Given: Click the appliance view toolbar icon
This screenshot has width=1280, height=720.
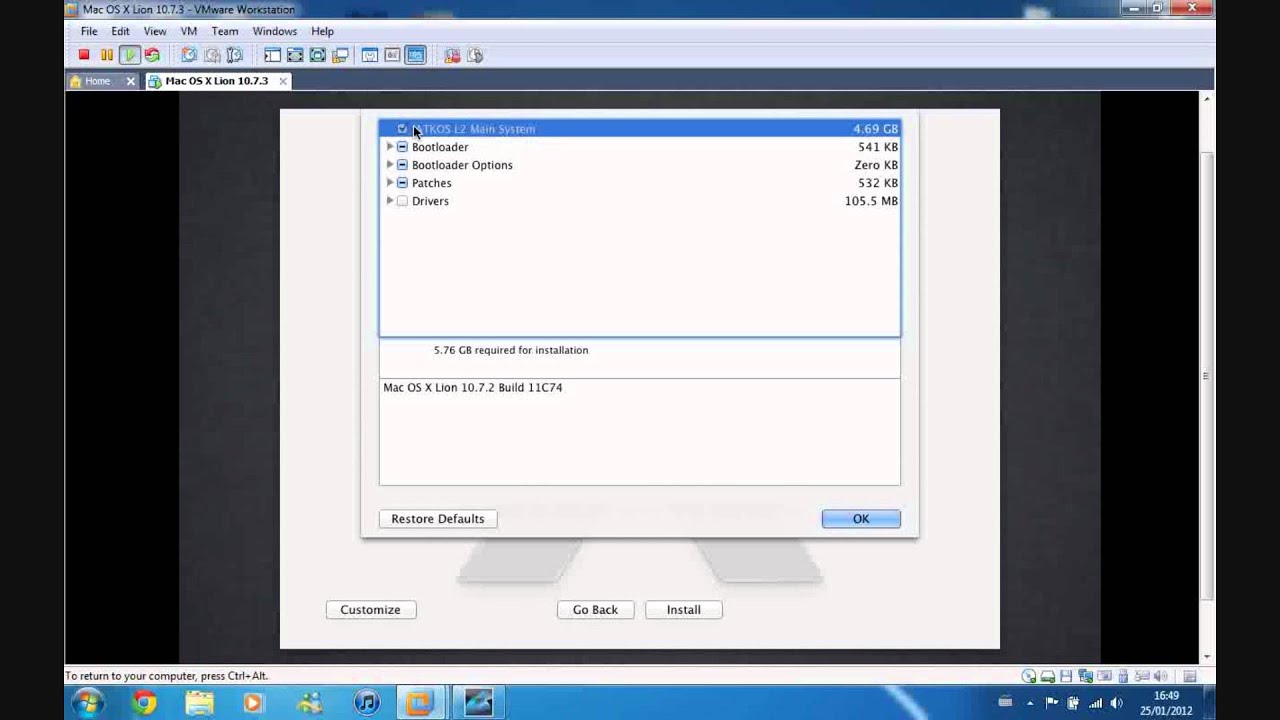Looking at the screenshot, I should tap(392, 55).
